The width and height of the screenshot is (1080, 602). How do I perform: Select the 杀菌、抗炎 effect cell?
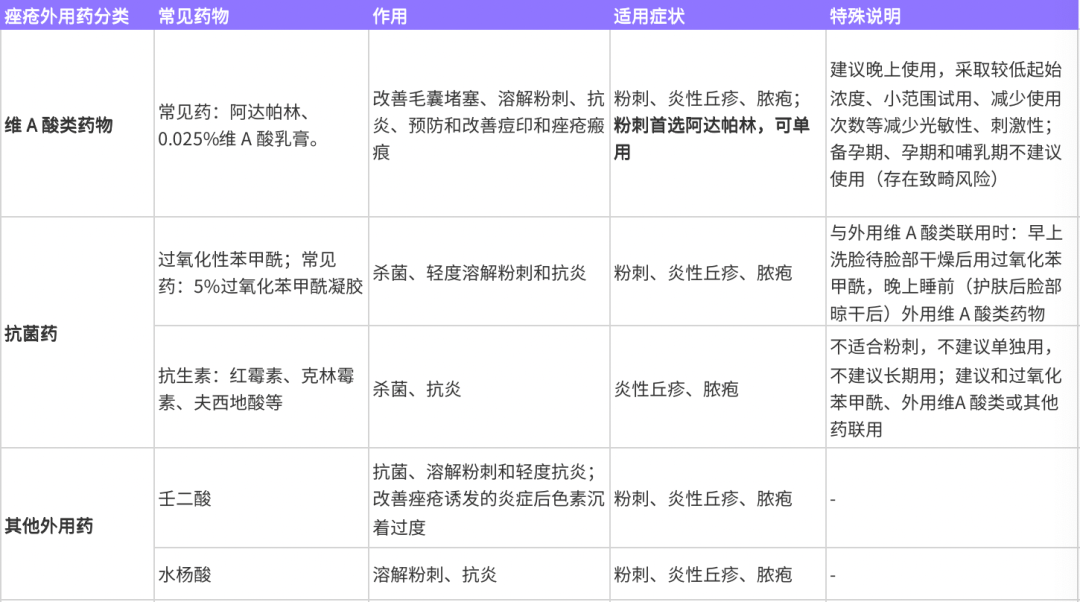click(417, 389)
